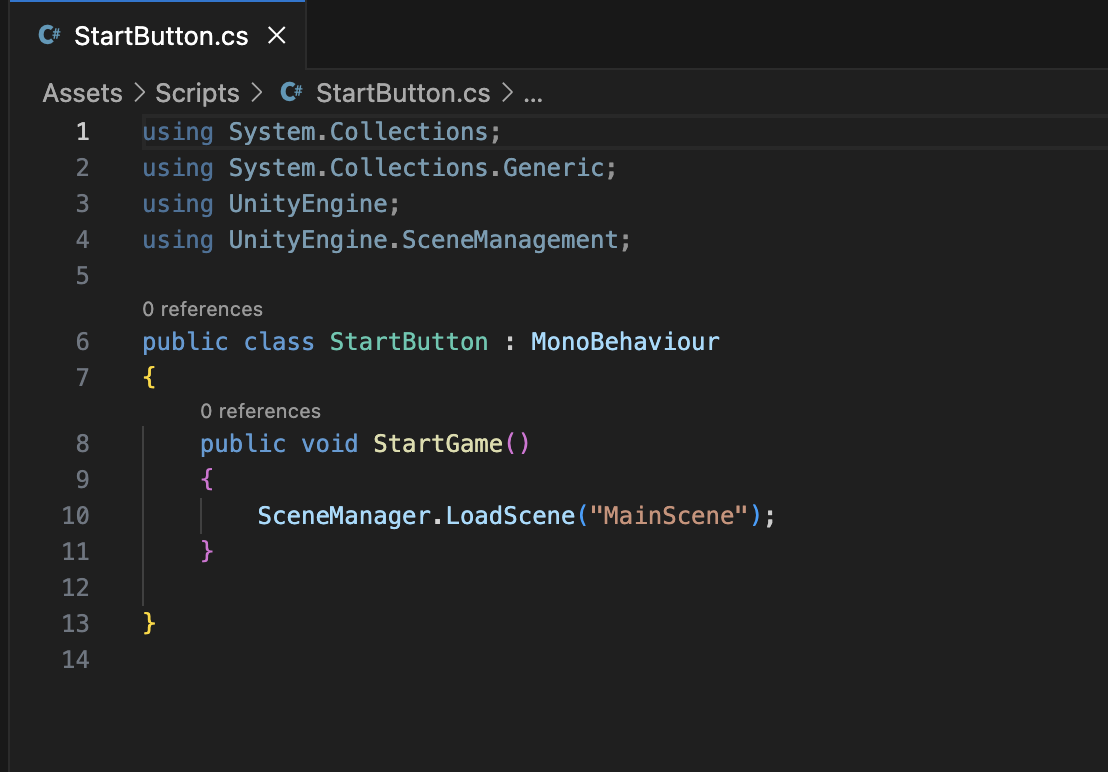Click line number 14 in gutter
This screenshot has height=772, width=1108.
pos(76,660)
